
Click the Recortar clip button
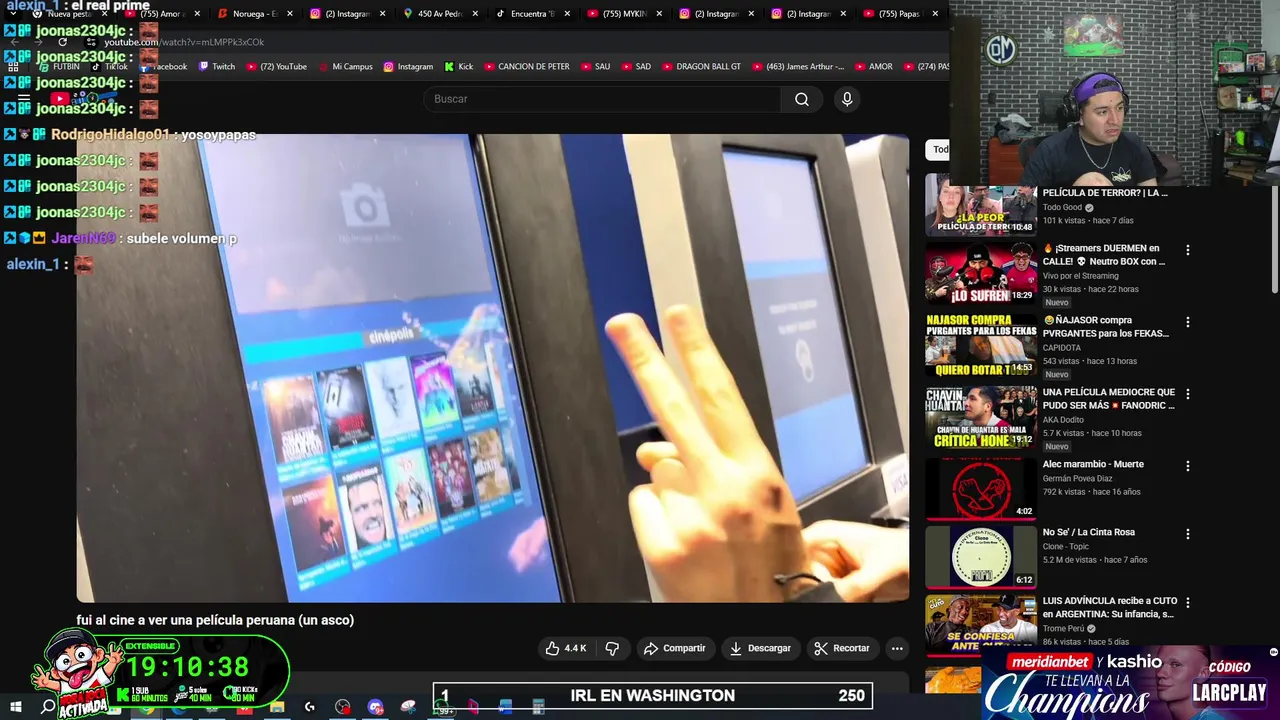pyautogui.click(x=842, y=648)
